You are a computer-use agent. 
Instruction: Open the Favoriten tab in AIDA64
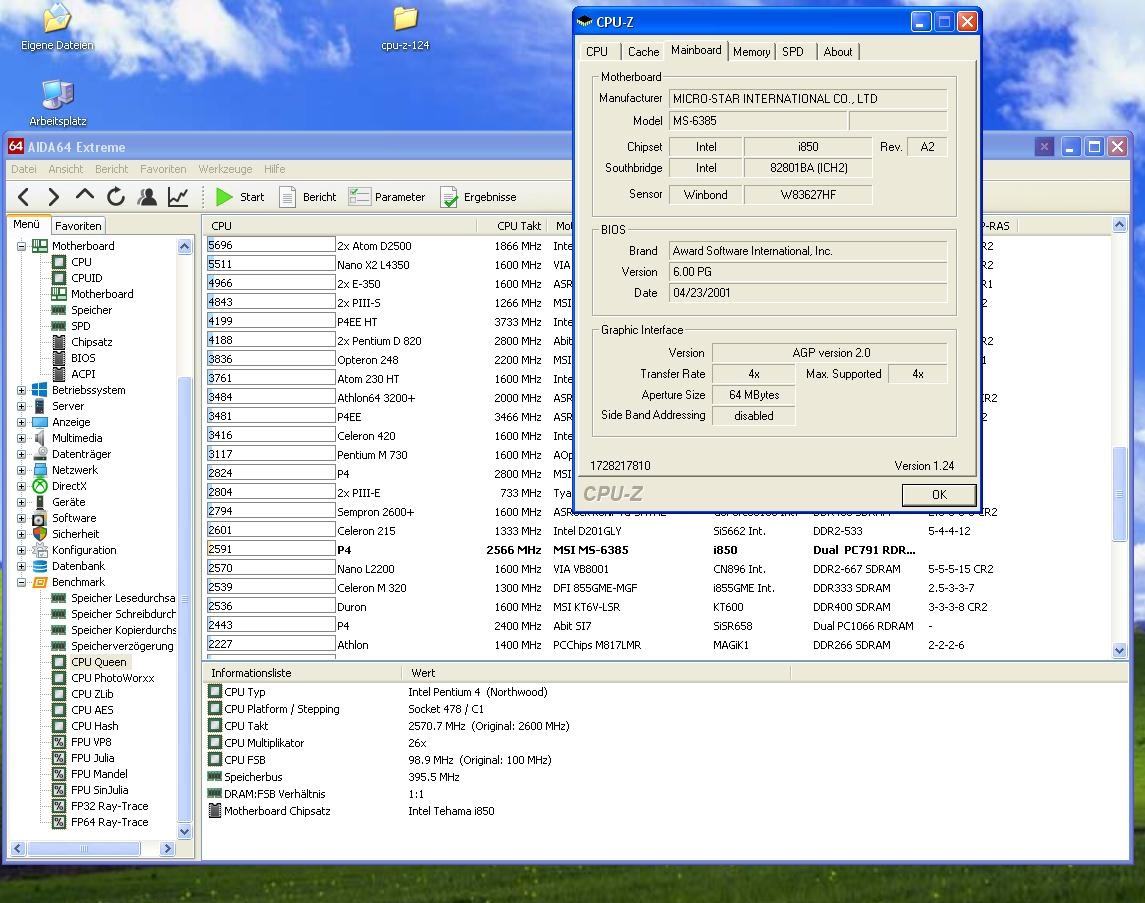[78, 226]
